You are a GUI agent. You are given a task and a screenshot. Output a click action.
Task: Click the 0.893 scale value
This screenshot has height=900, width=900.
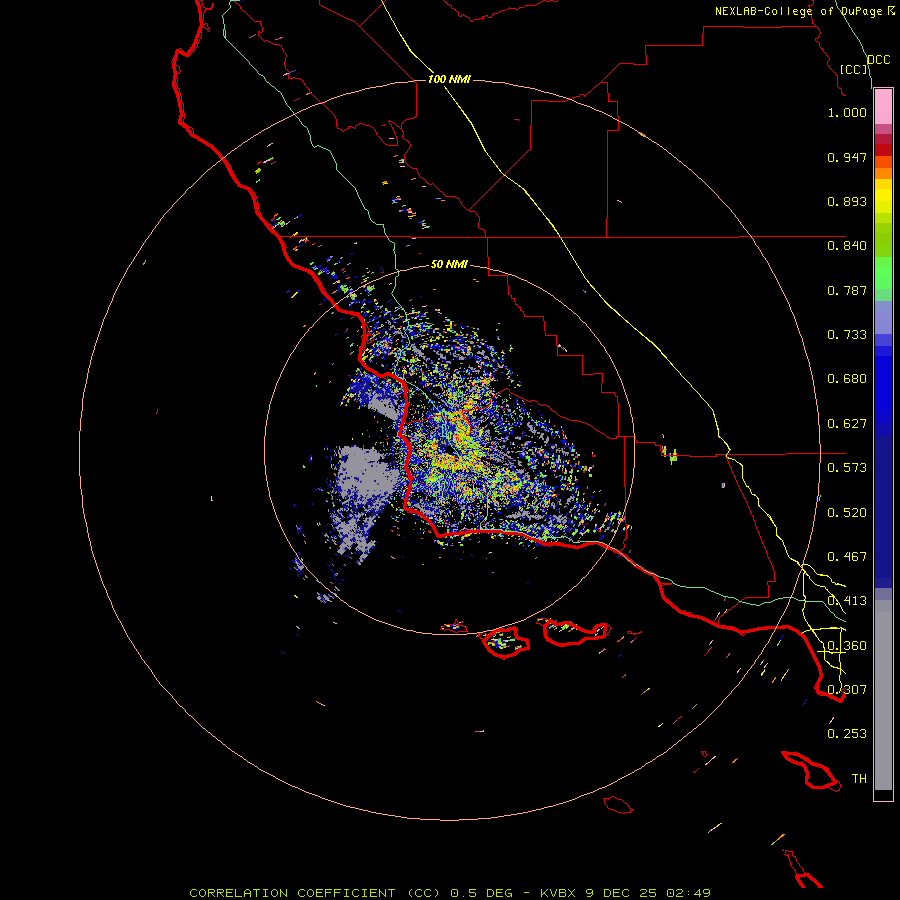click(x=847, y=201)
